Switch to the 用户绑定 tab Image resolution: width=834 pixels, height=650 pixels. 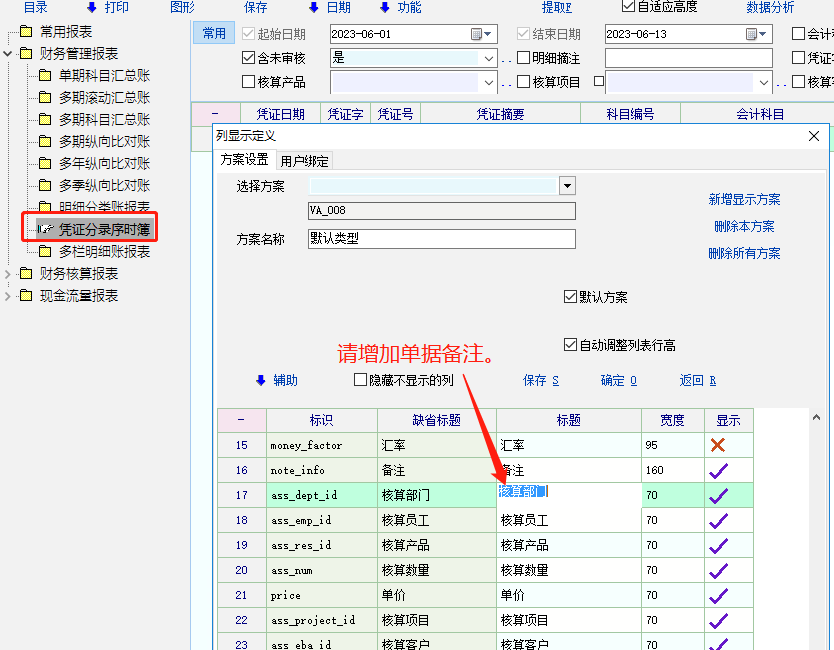coord(305,161)
